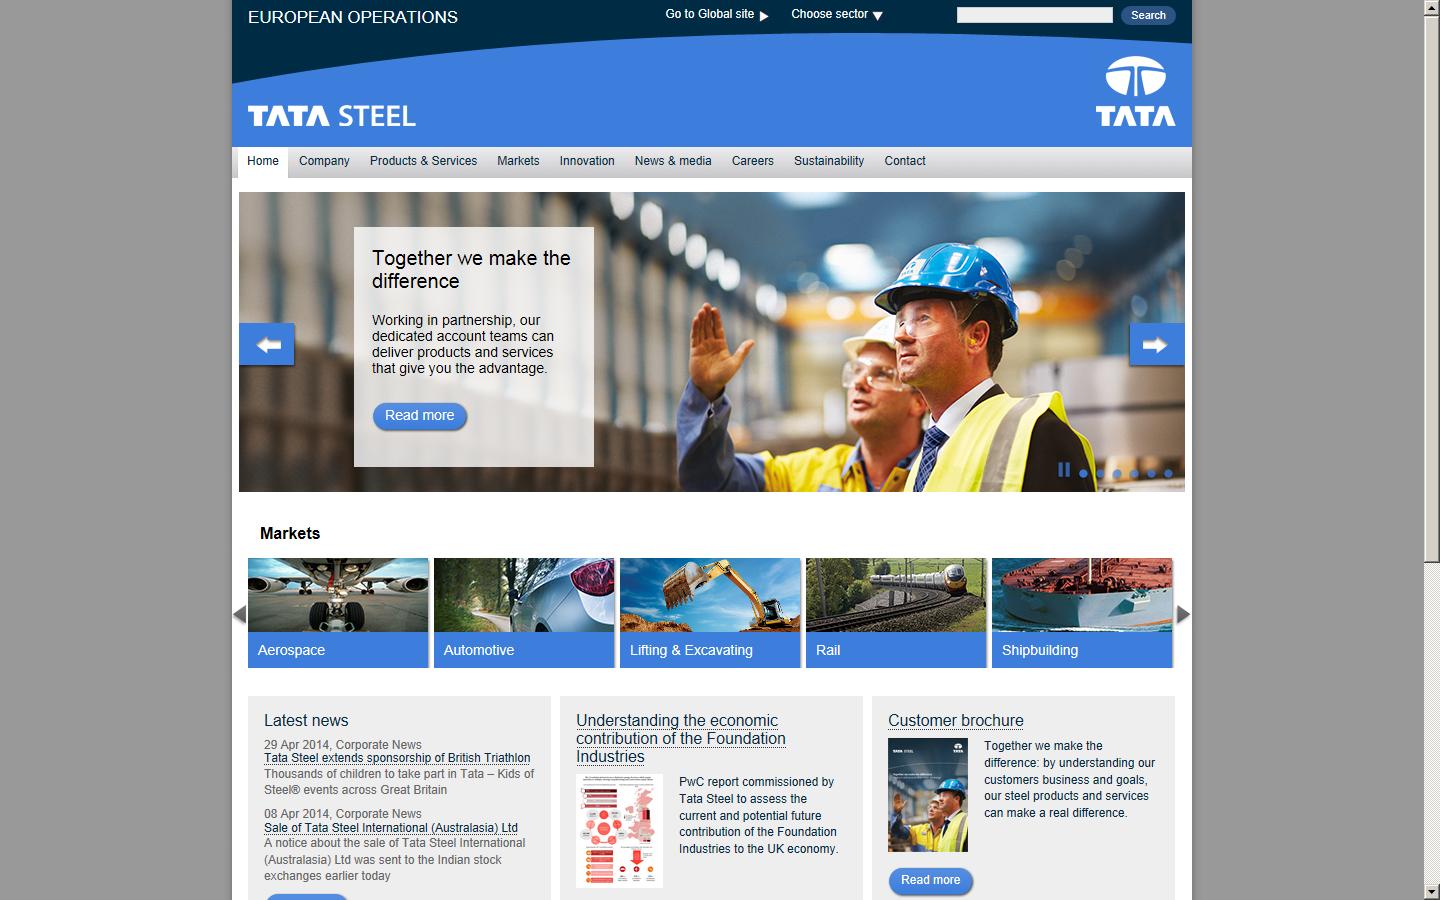The image size is (1440, 900).
Task: Switch to the Sustainability tab
Action: tap(828, 161)
